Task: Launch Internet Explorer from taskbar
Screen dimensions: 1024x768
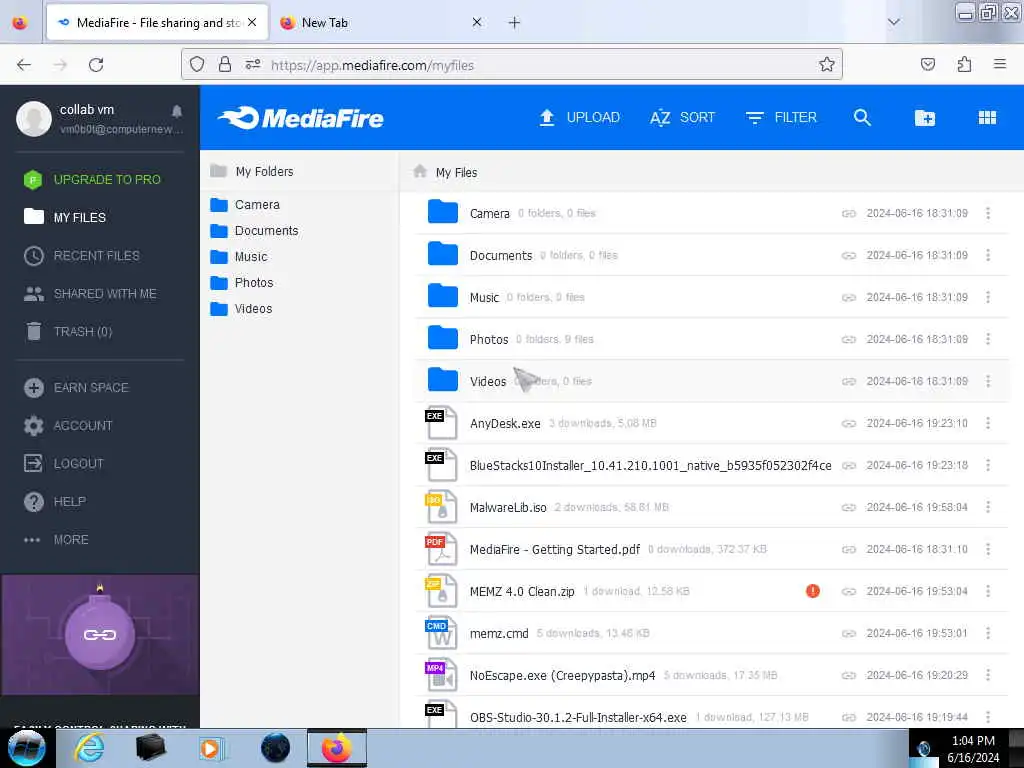Action: (x=89, y=748)
